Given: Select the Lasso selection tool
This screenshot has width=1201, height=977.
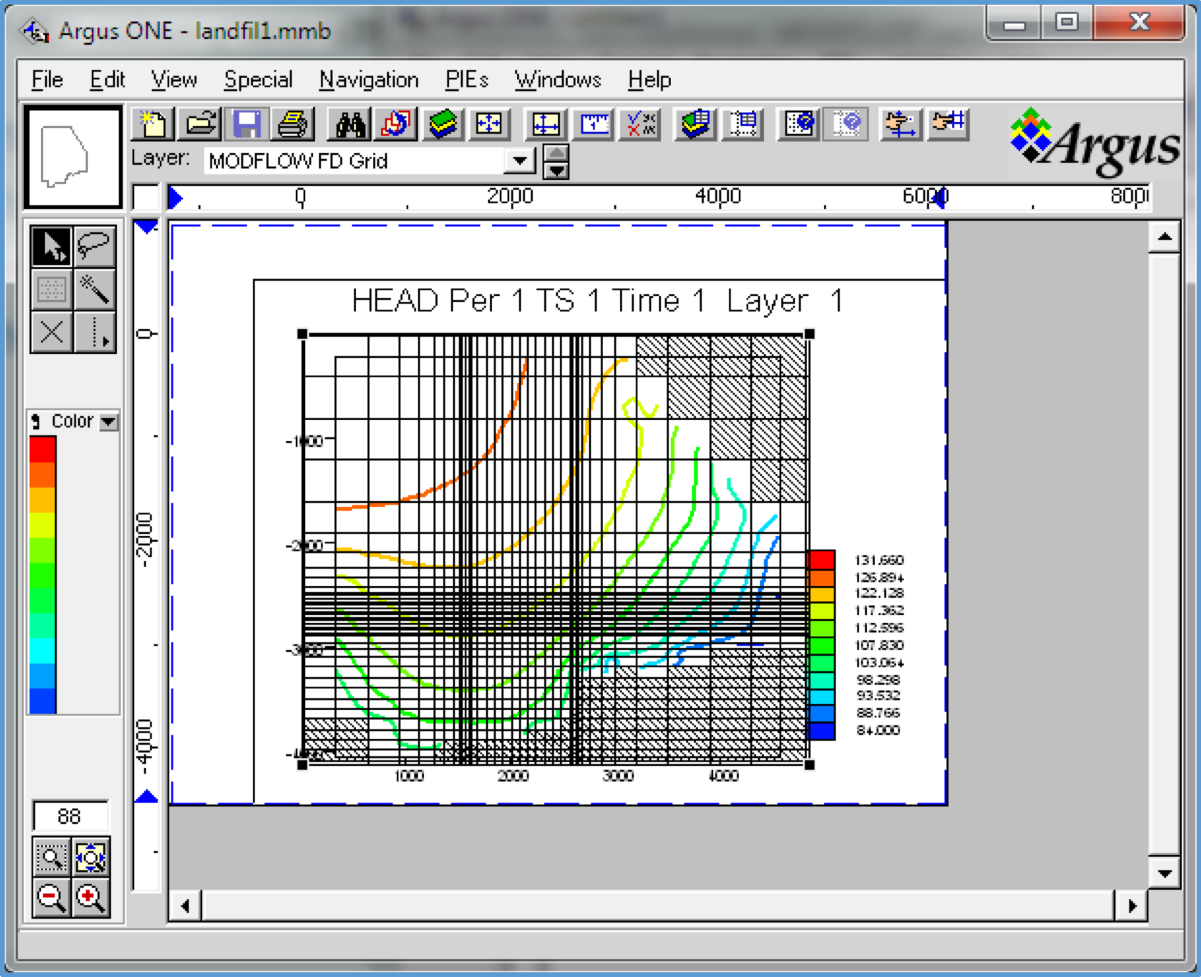Looking at the screenshot, I should [96, 245].
